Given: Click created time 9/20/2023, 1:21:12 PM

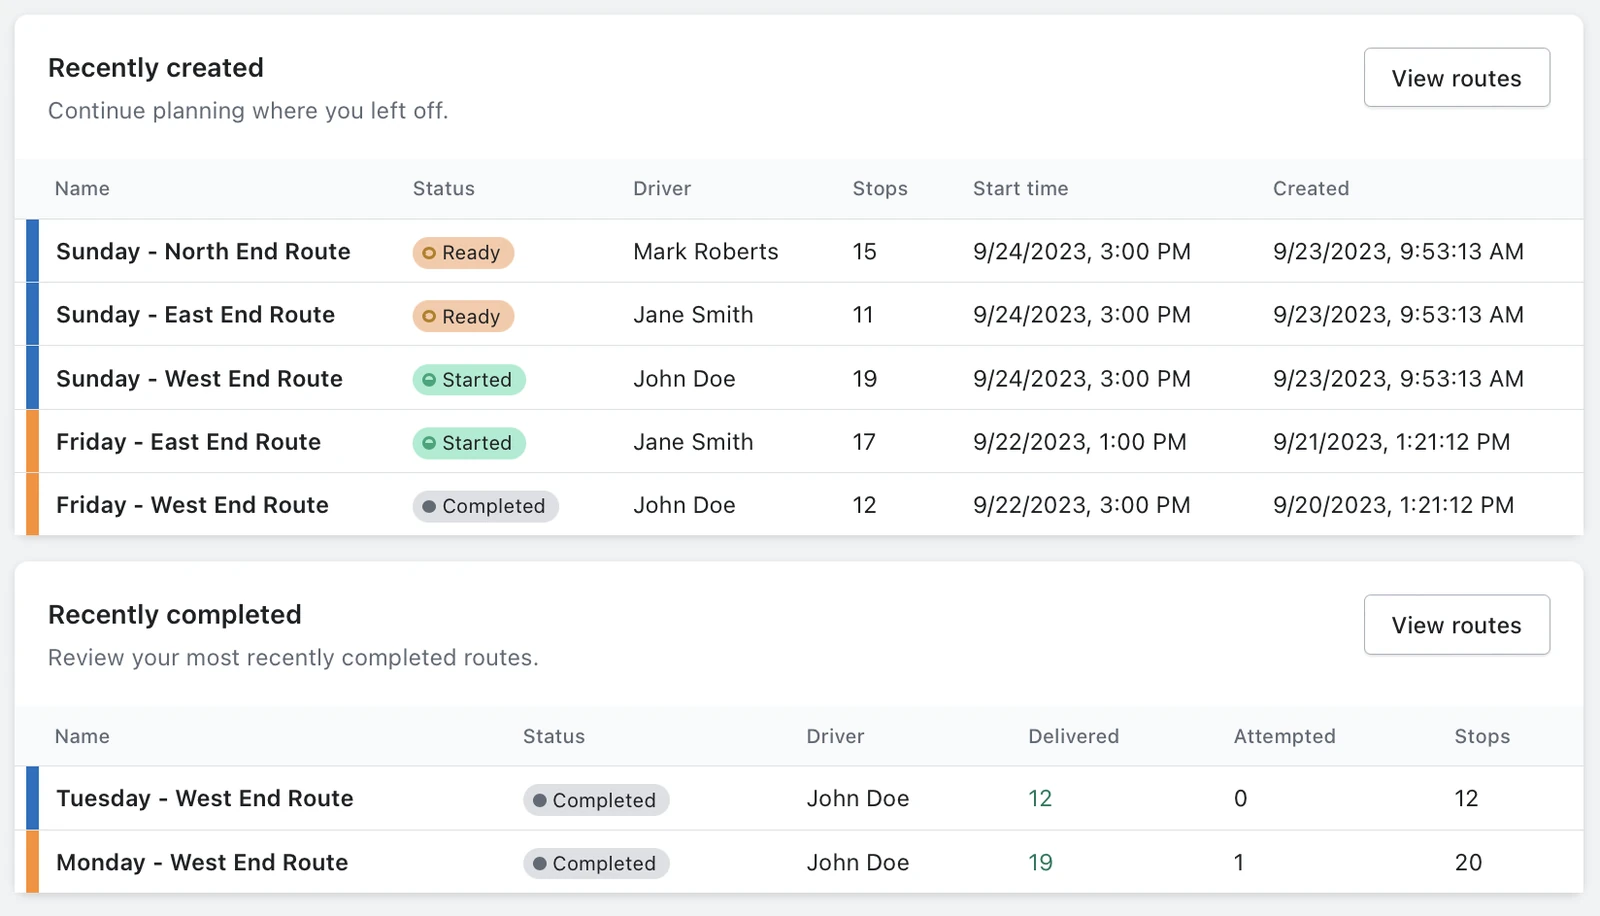Looking at the screenshot, I should point(1393,505).
